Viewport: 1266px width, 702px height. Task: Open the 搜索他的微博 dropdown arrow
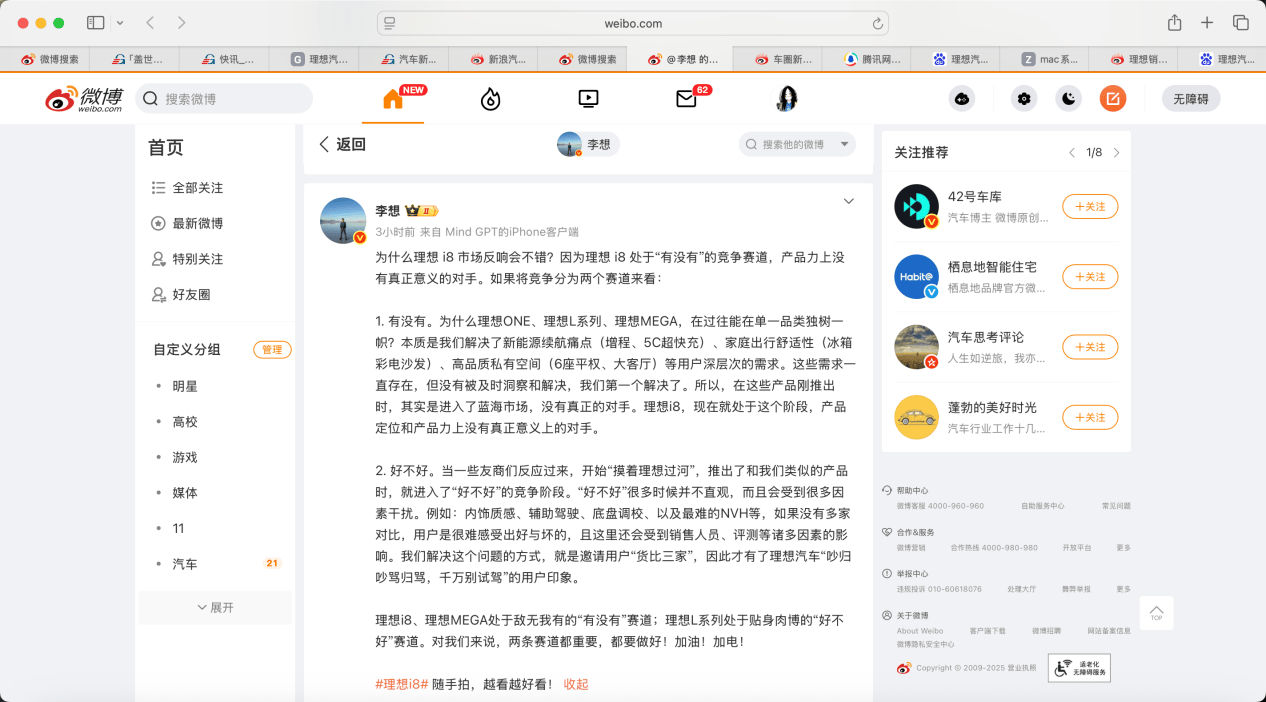[x=844, y=145]
